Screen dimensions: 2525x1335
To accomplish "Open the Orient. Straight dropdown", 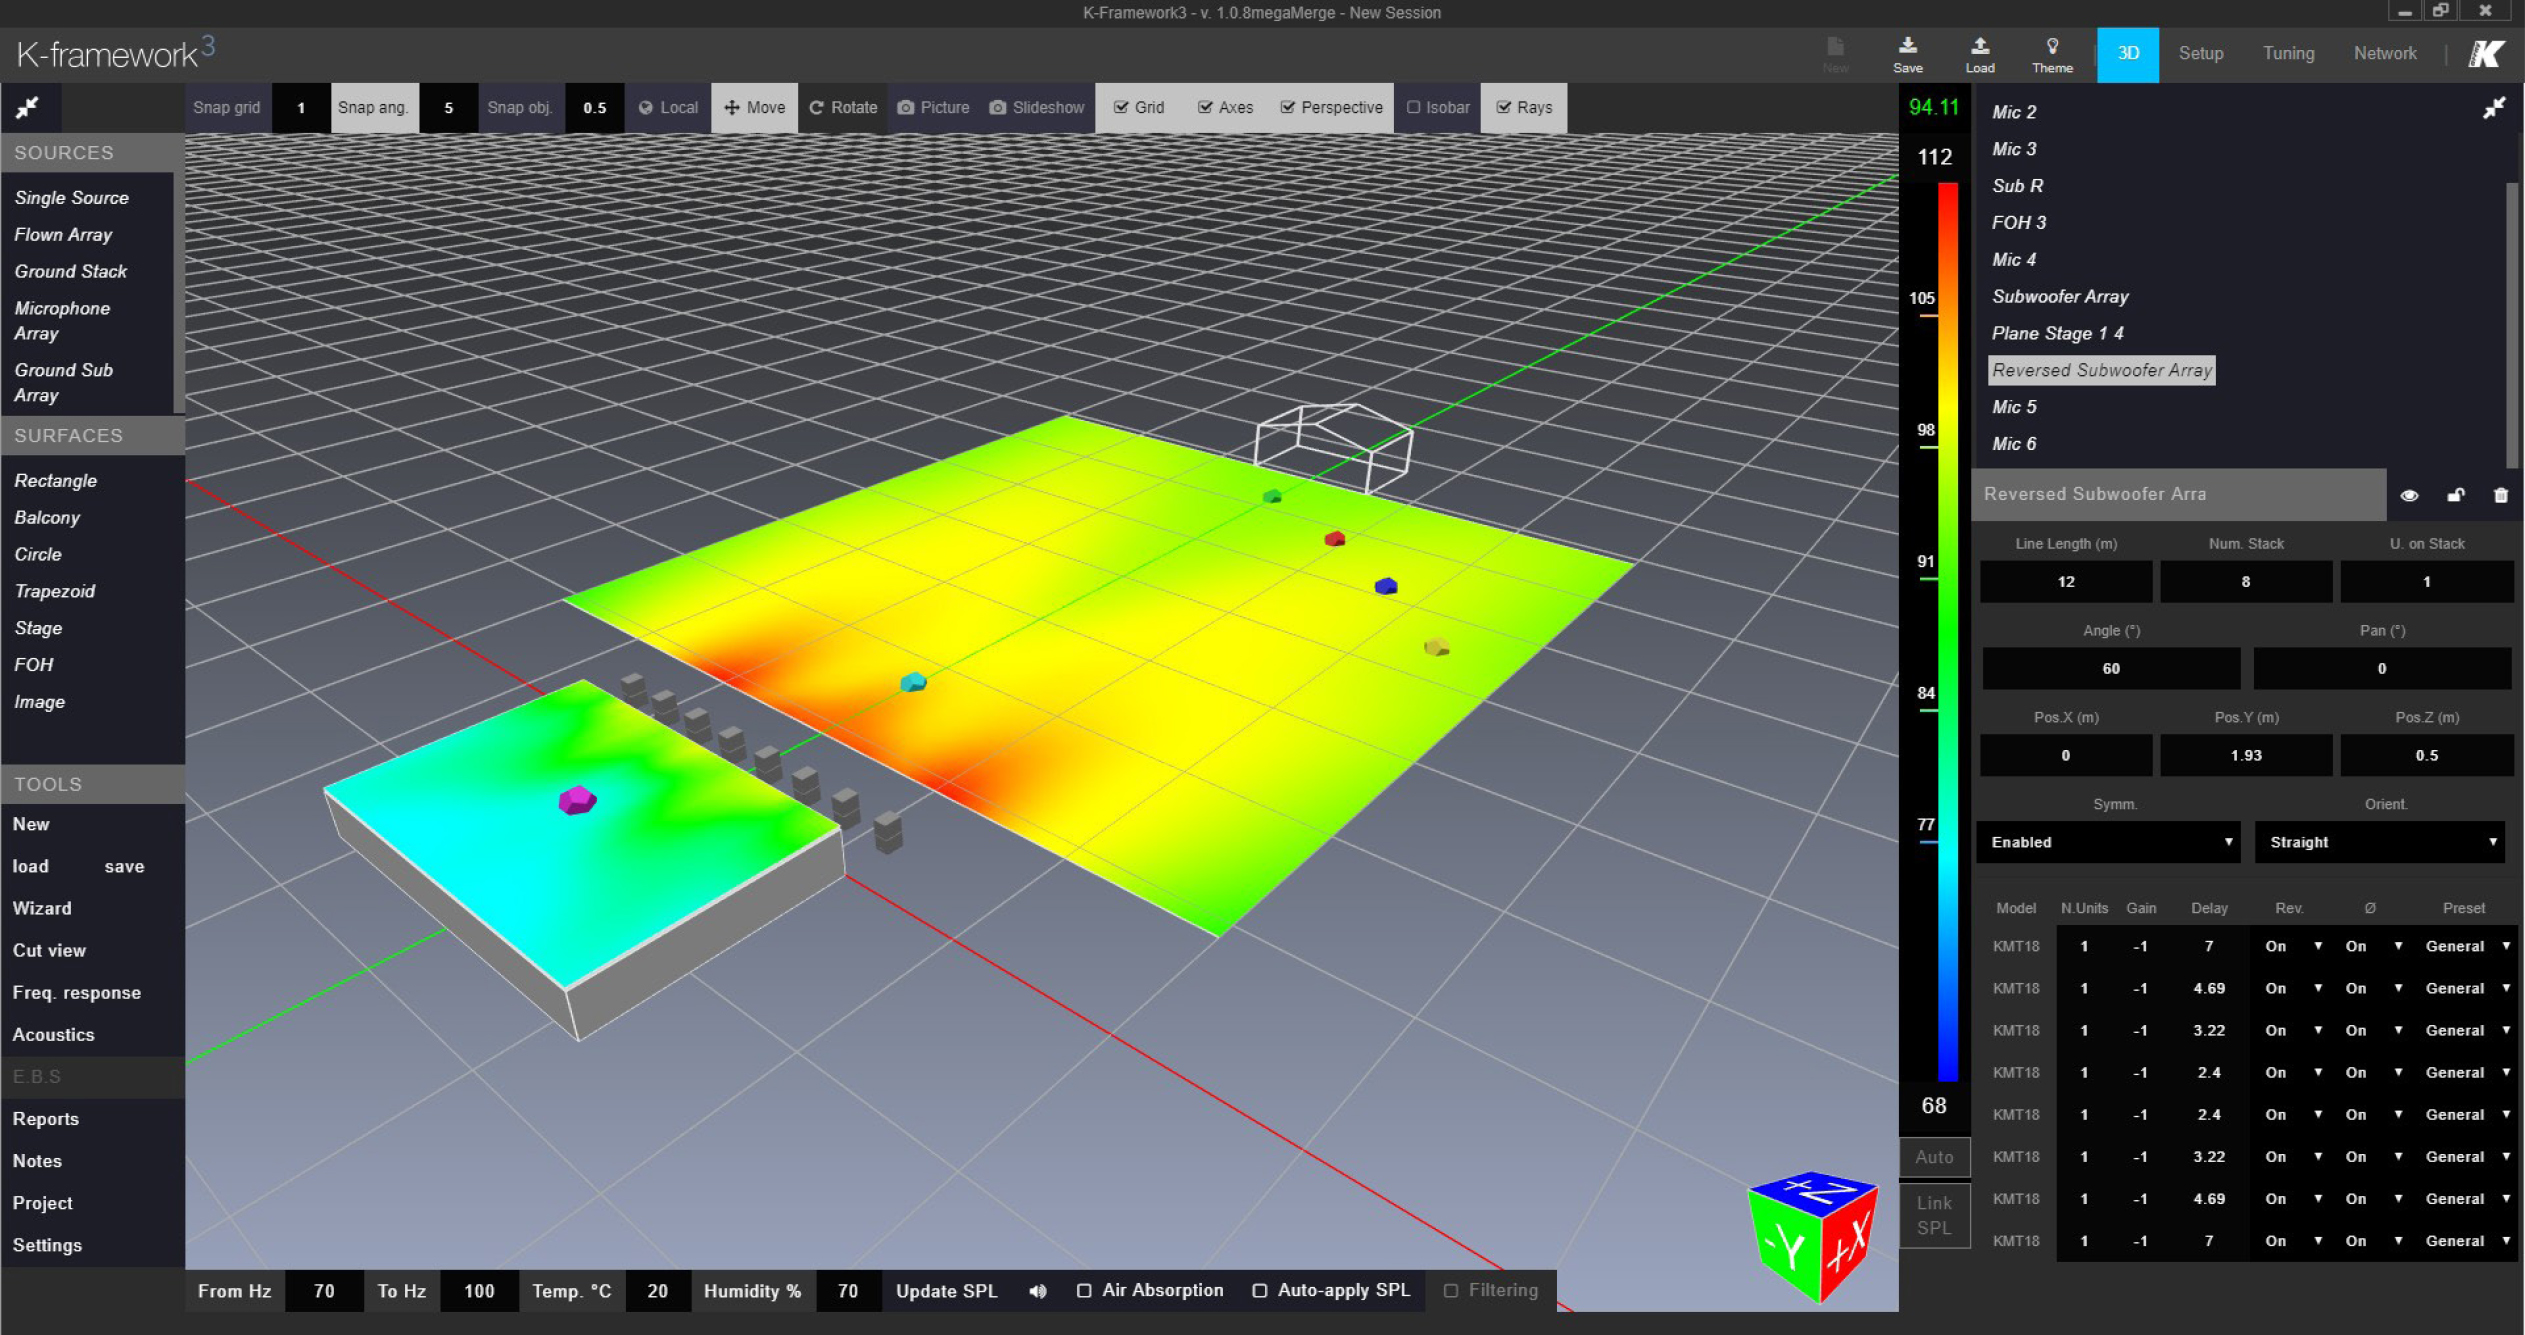I will (2380, 842).
